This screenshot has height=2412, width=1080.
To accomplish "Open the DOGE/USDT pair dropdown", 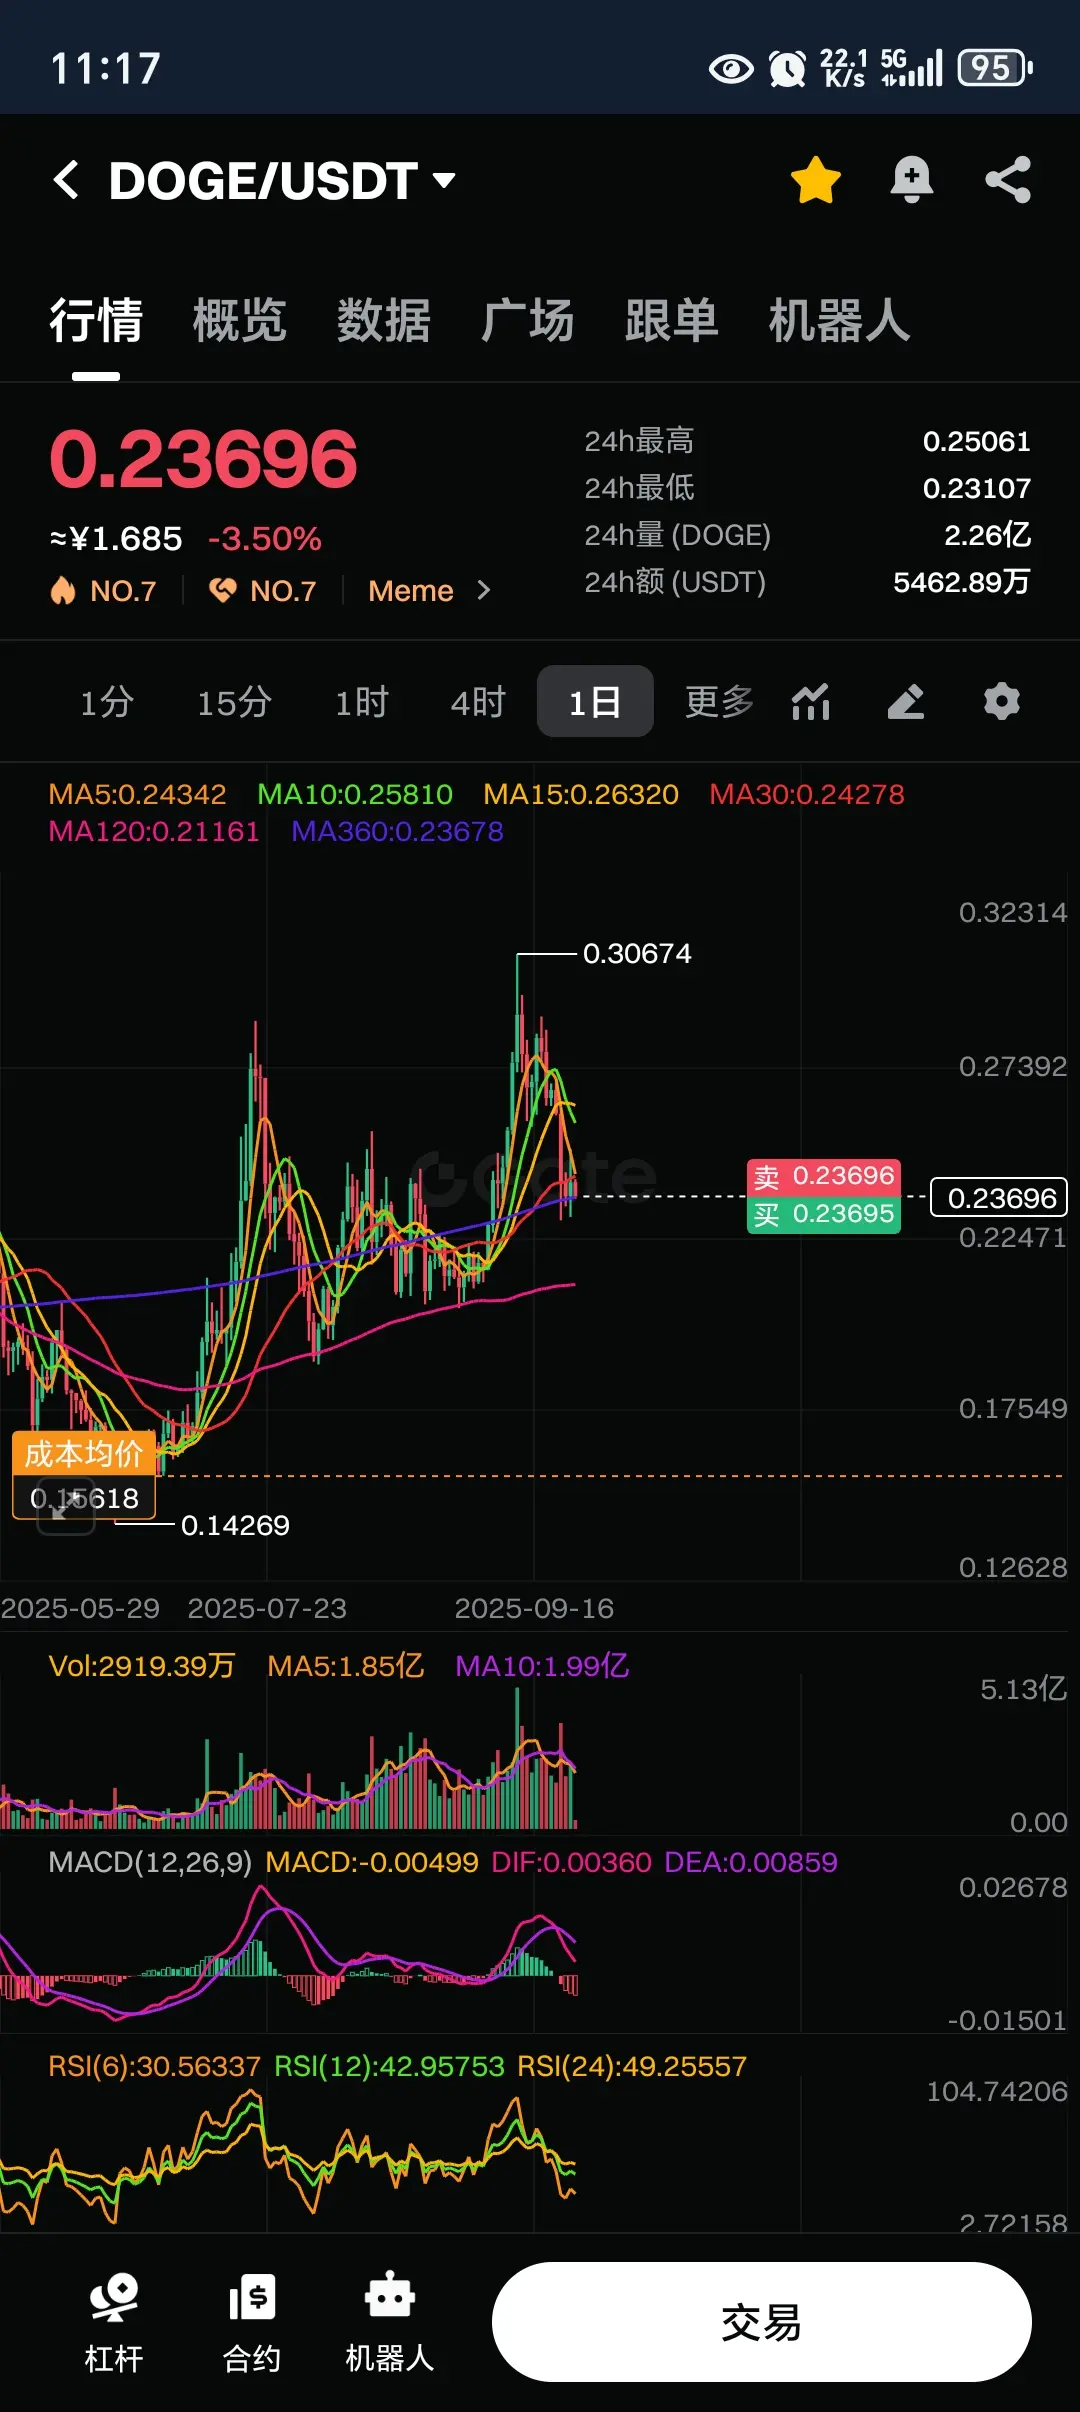I will click(x=283, y=181).
